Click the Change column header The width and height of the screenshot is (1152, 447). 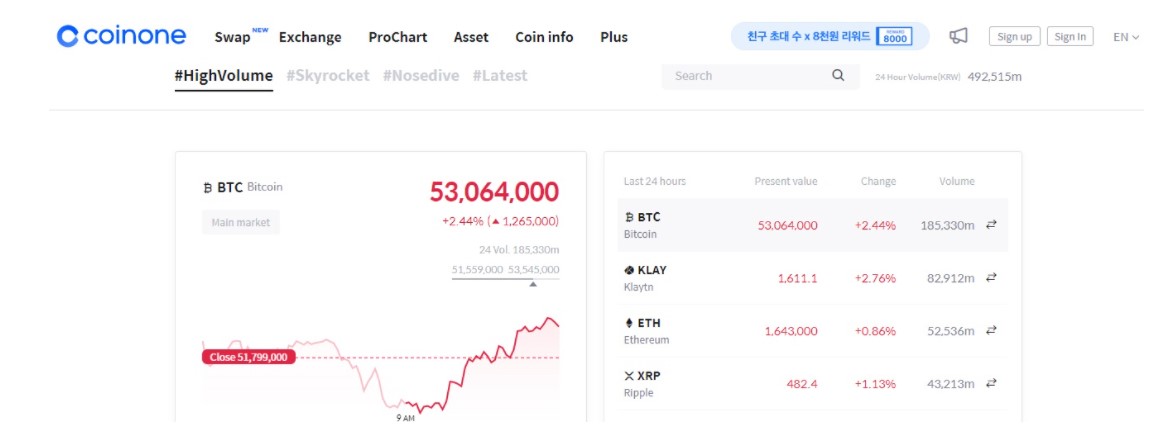(x=878, y=181)
